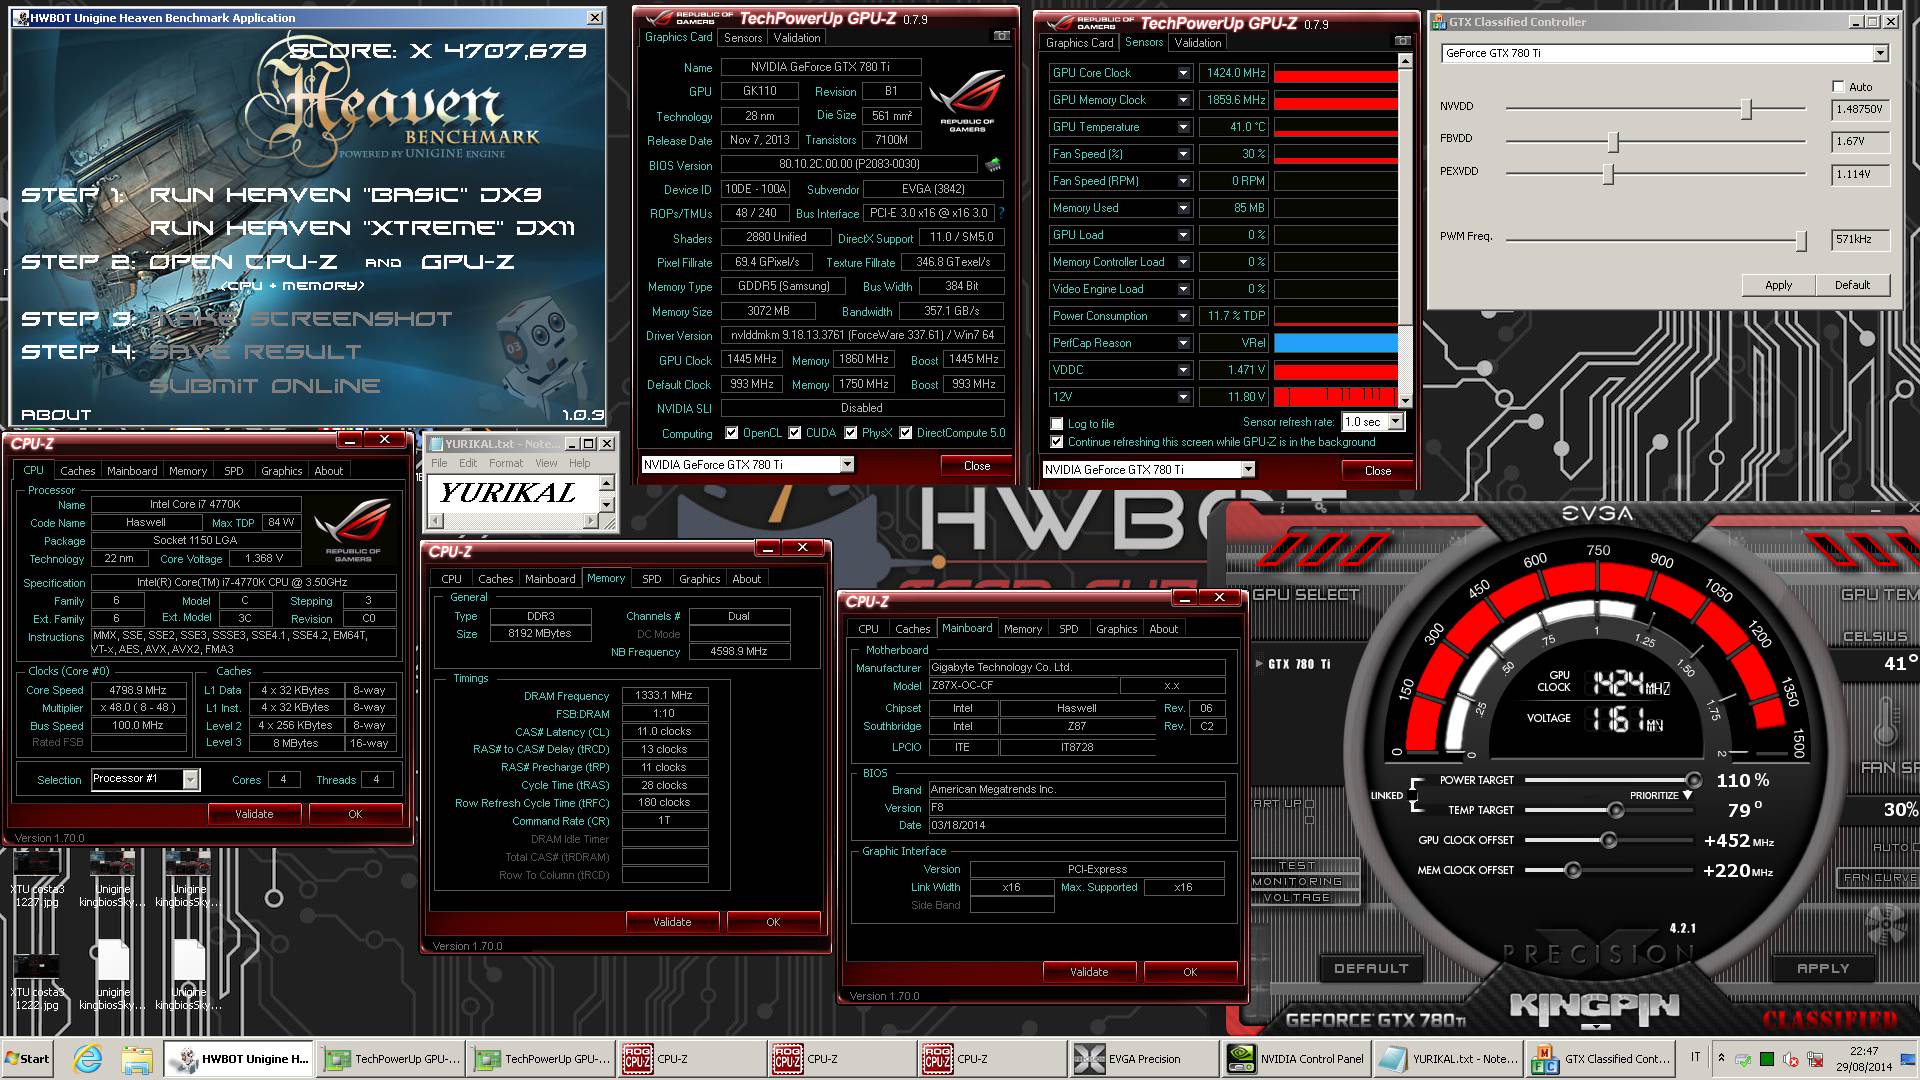The image size is (1920, 1080).
Task: Switch to HWBOT Unigine Heaven taskbar item
Action: (x=239, y=1059)
